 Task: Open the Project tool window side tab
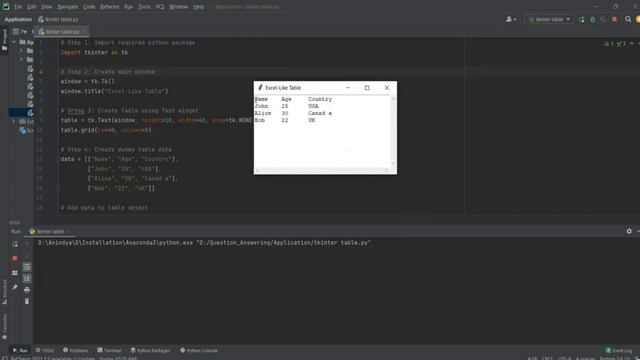(4, 40)
